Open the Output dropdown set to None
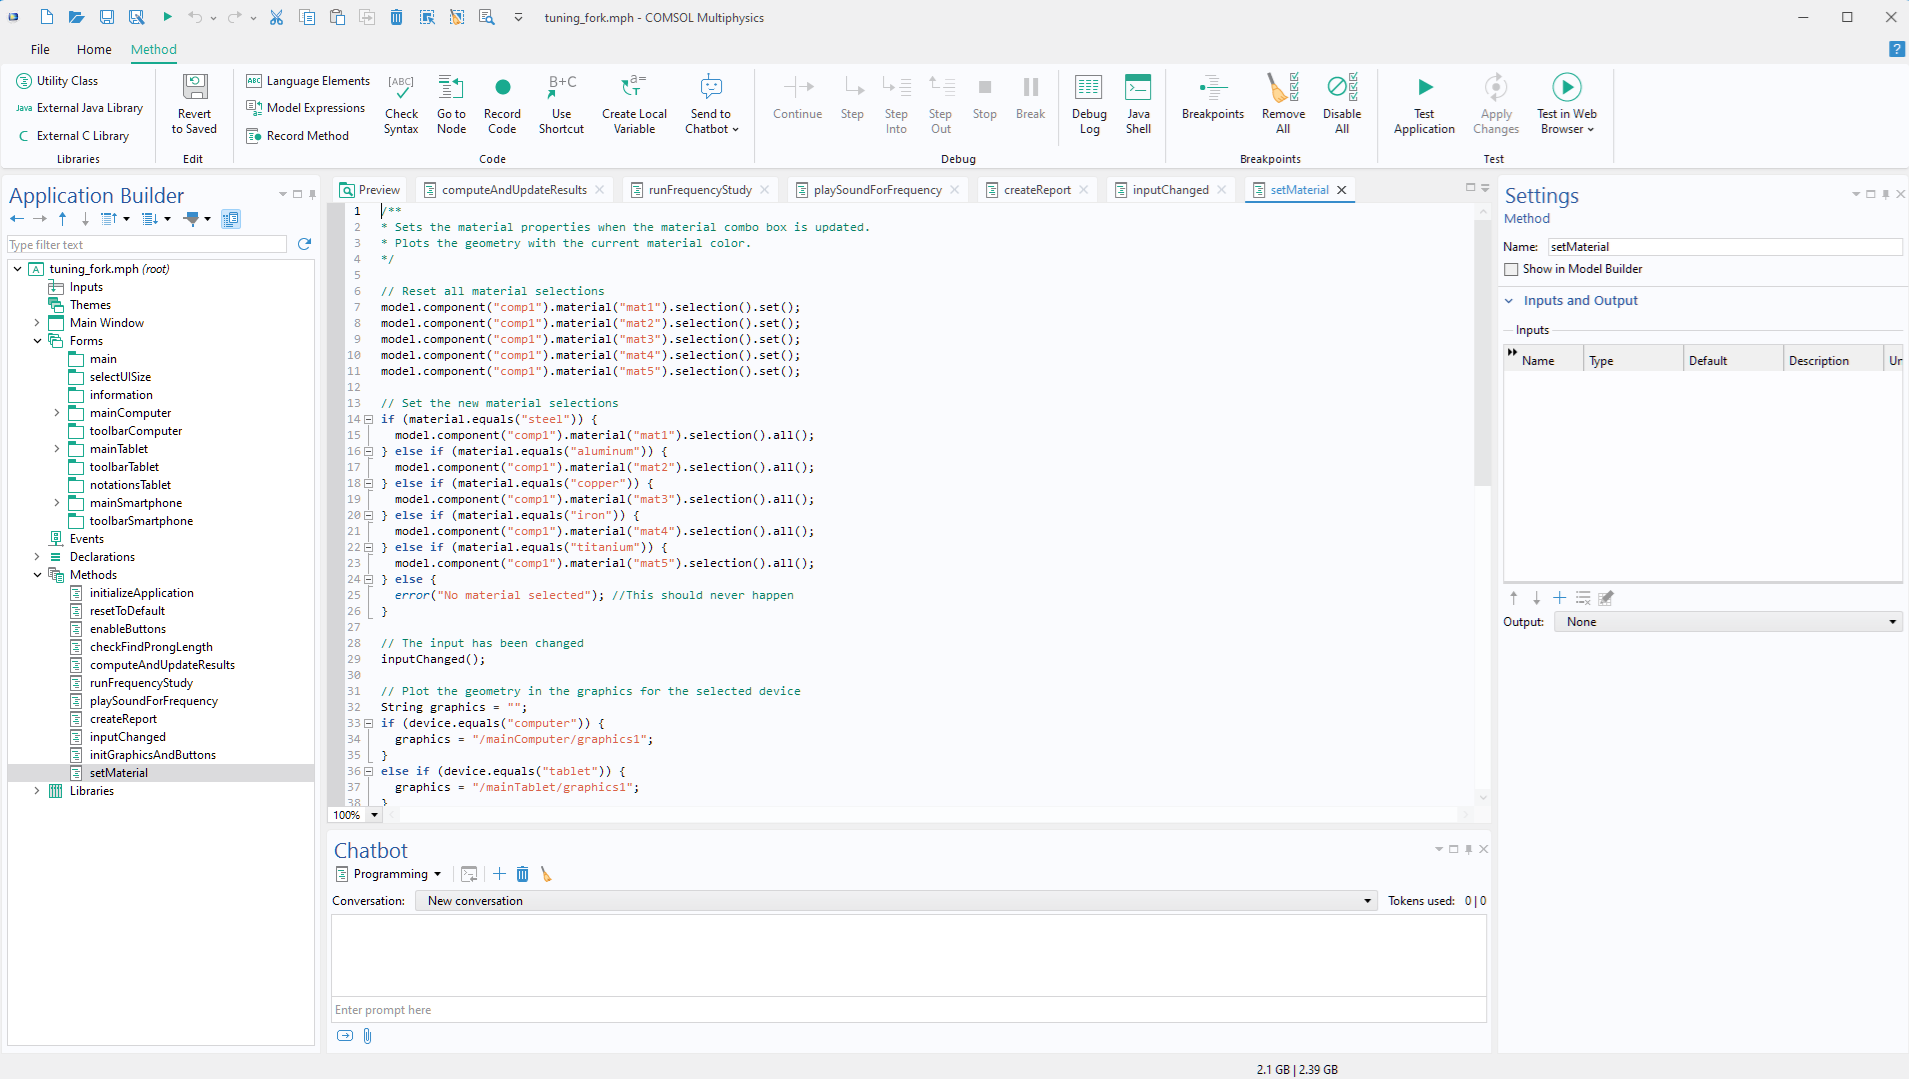 click(1728, 622)
